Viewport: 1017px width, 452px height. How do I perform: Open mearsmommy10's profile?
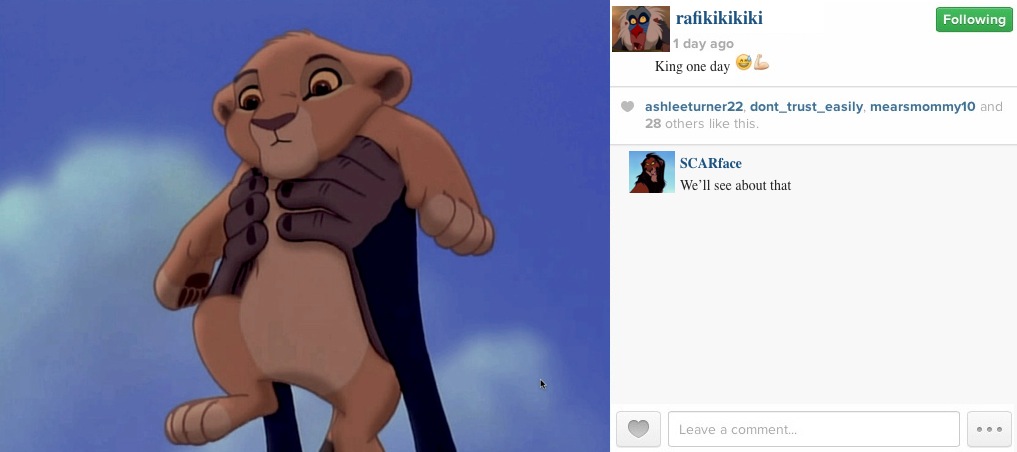tap(922, 107)
